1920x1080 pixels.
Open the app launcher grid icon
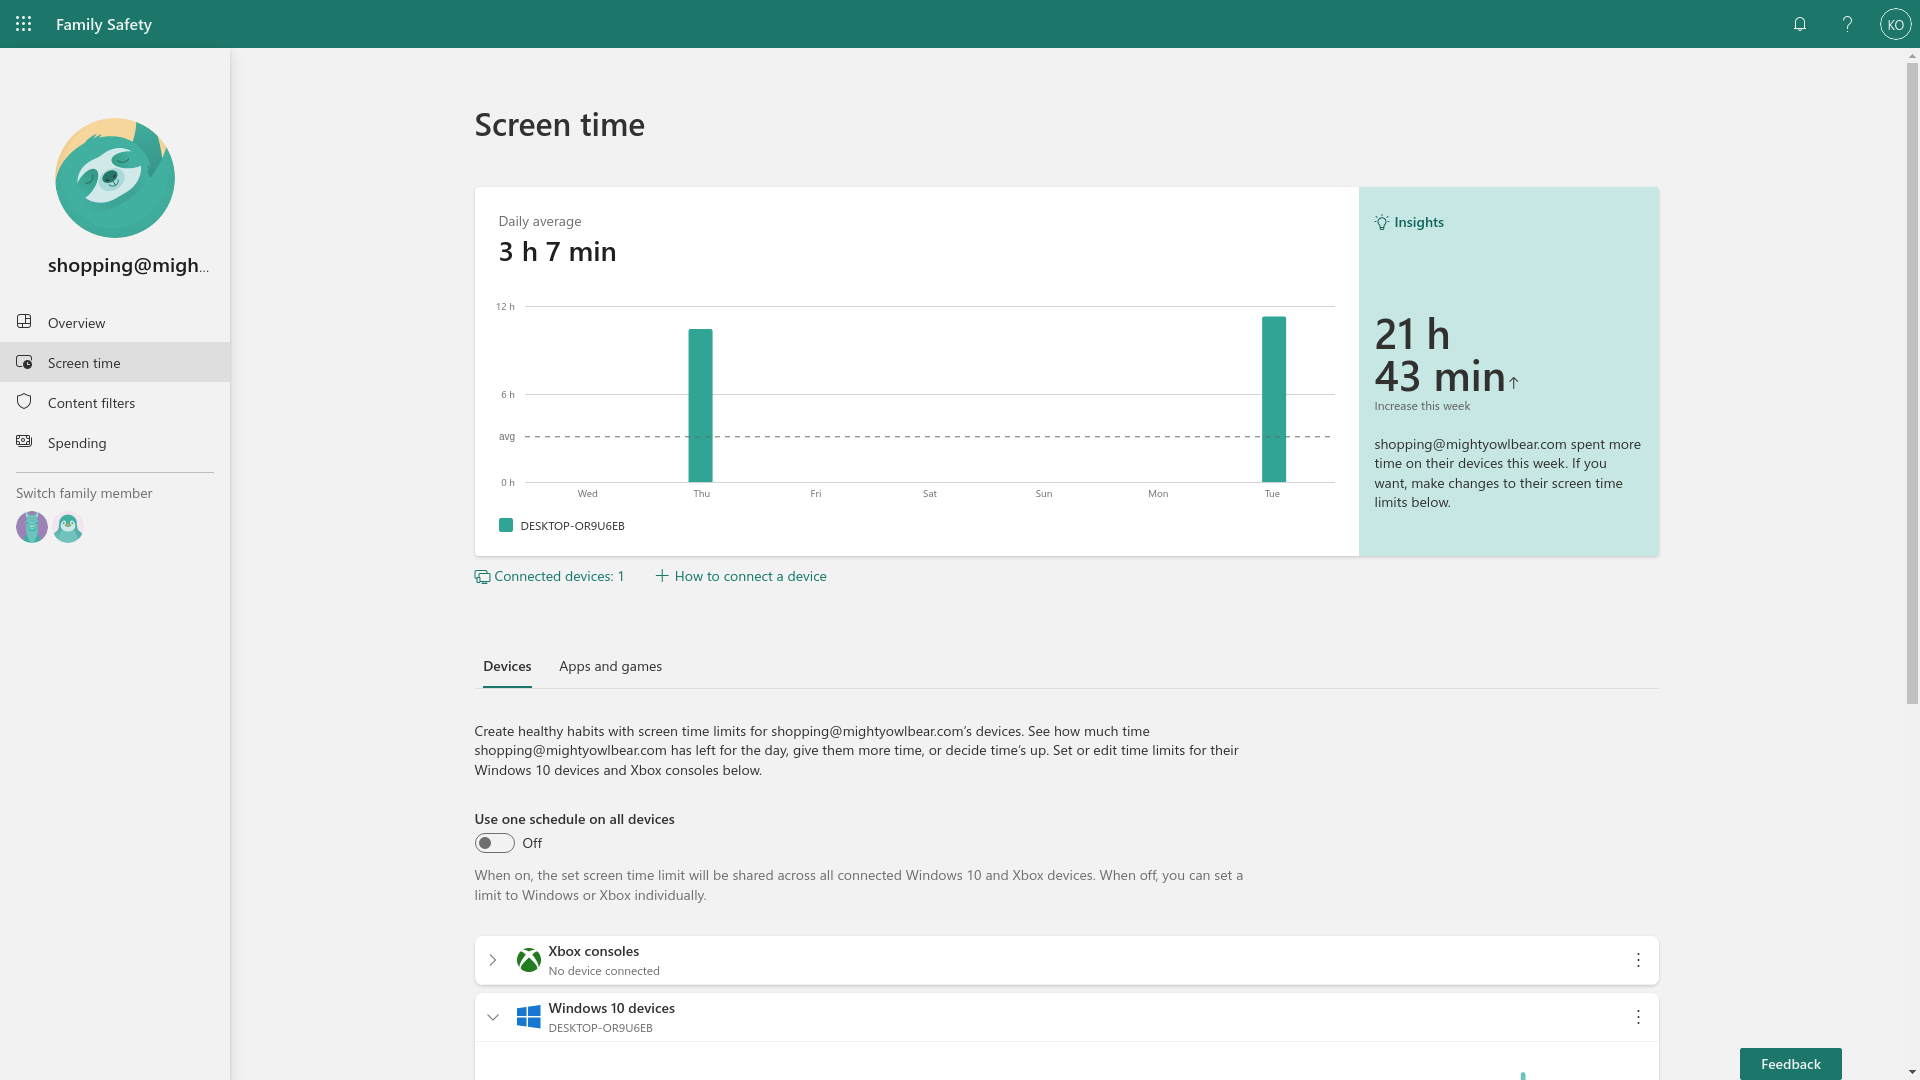[24, 24]
